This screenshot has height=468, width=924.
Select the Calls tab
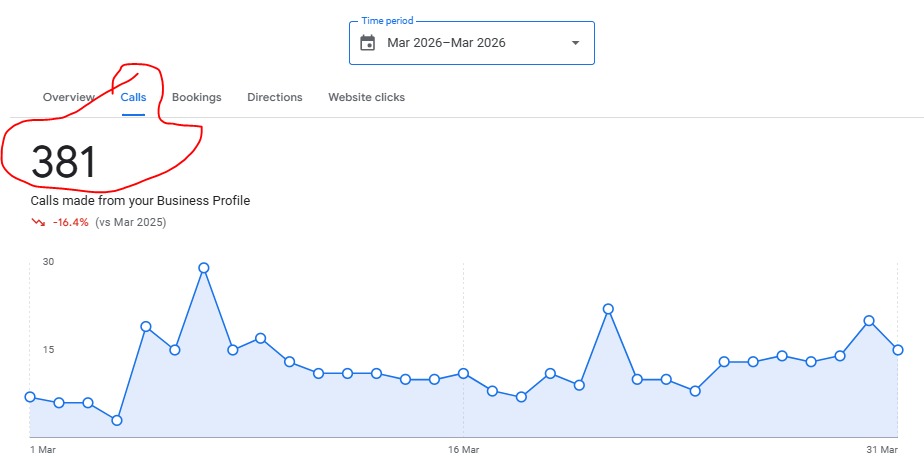[133, 97]
